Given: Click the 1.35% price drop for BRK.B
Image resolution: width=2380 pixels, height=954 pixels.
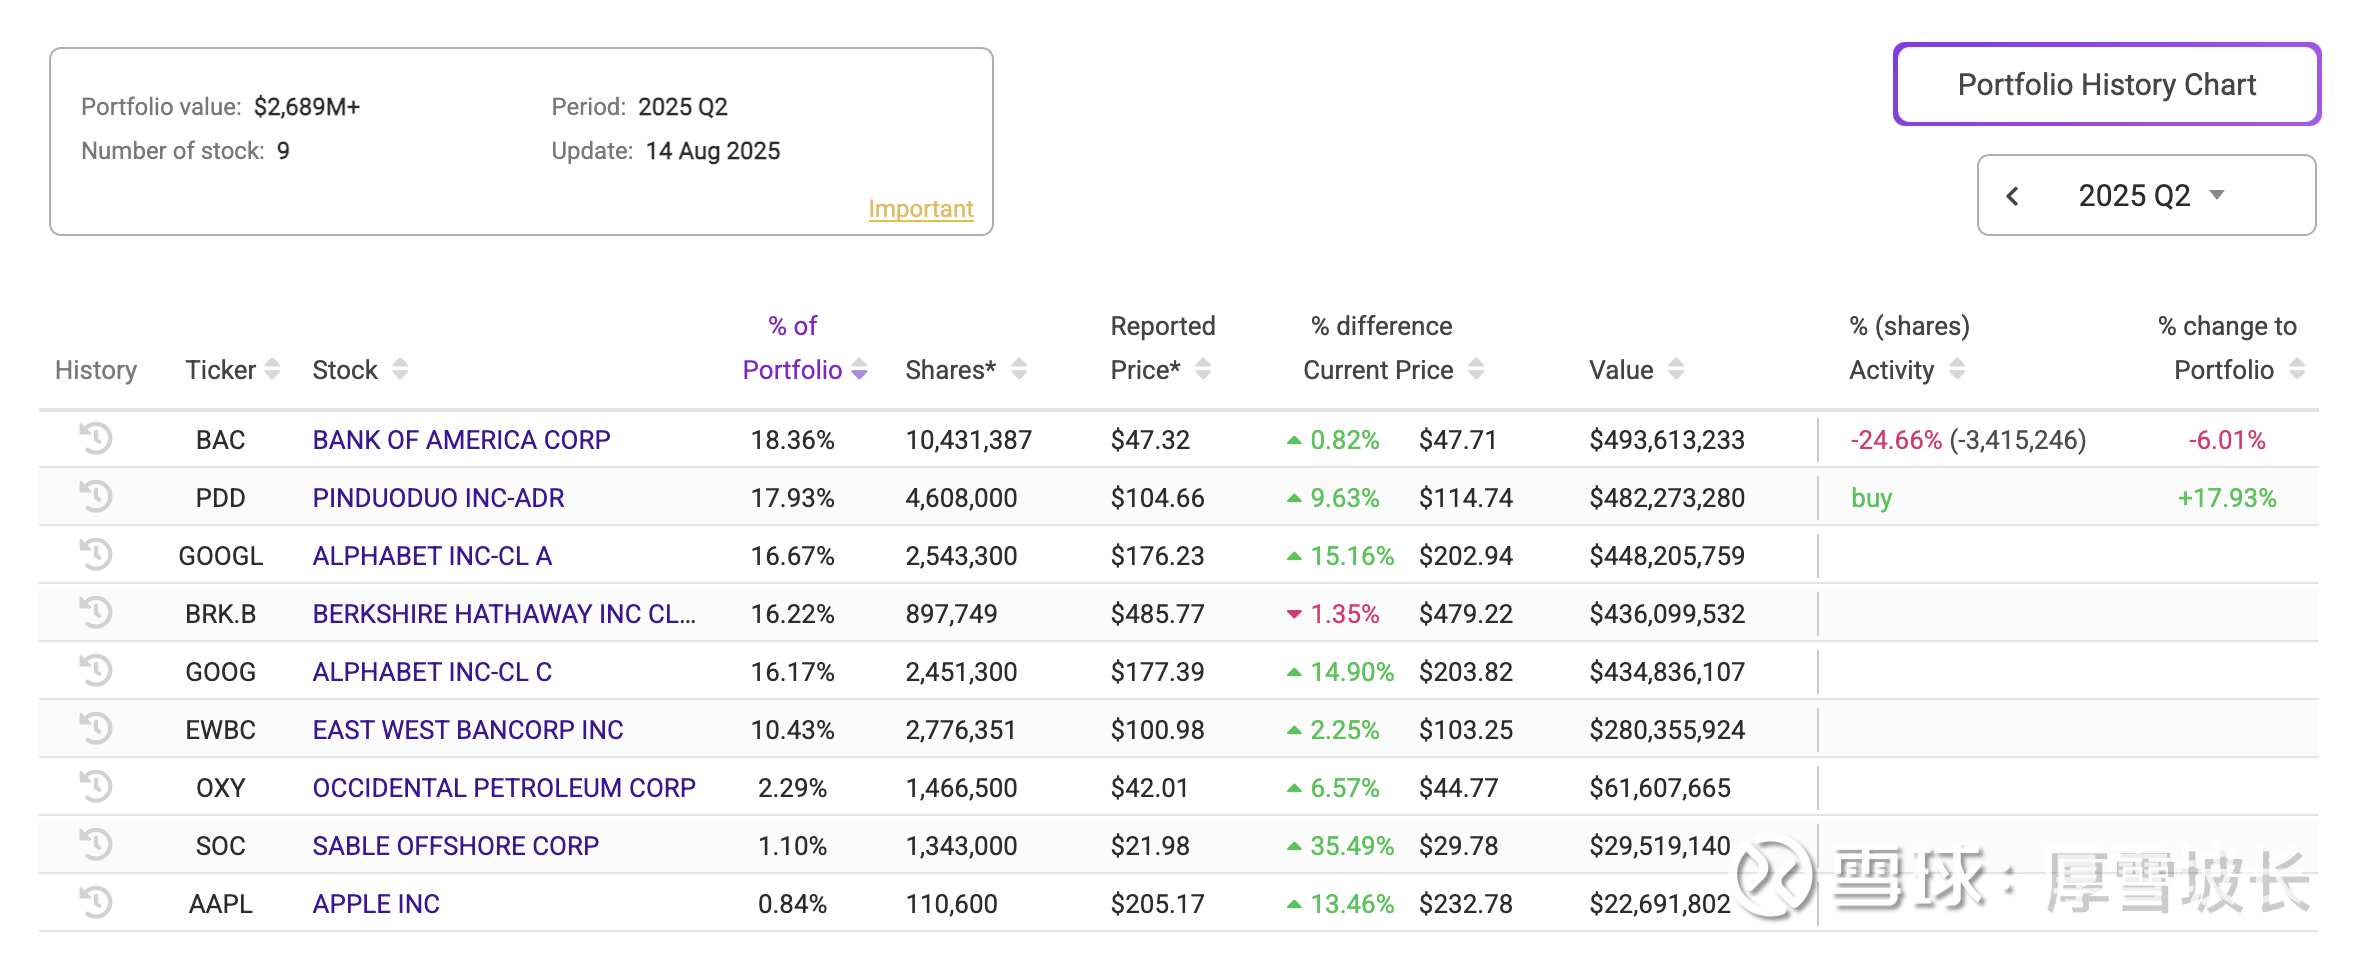Looking at the screenshot, I should [1344, 614].
